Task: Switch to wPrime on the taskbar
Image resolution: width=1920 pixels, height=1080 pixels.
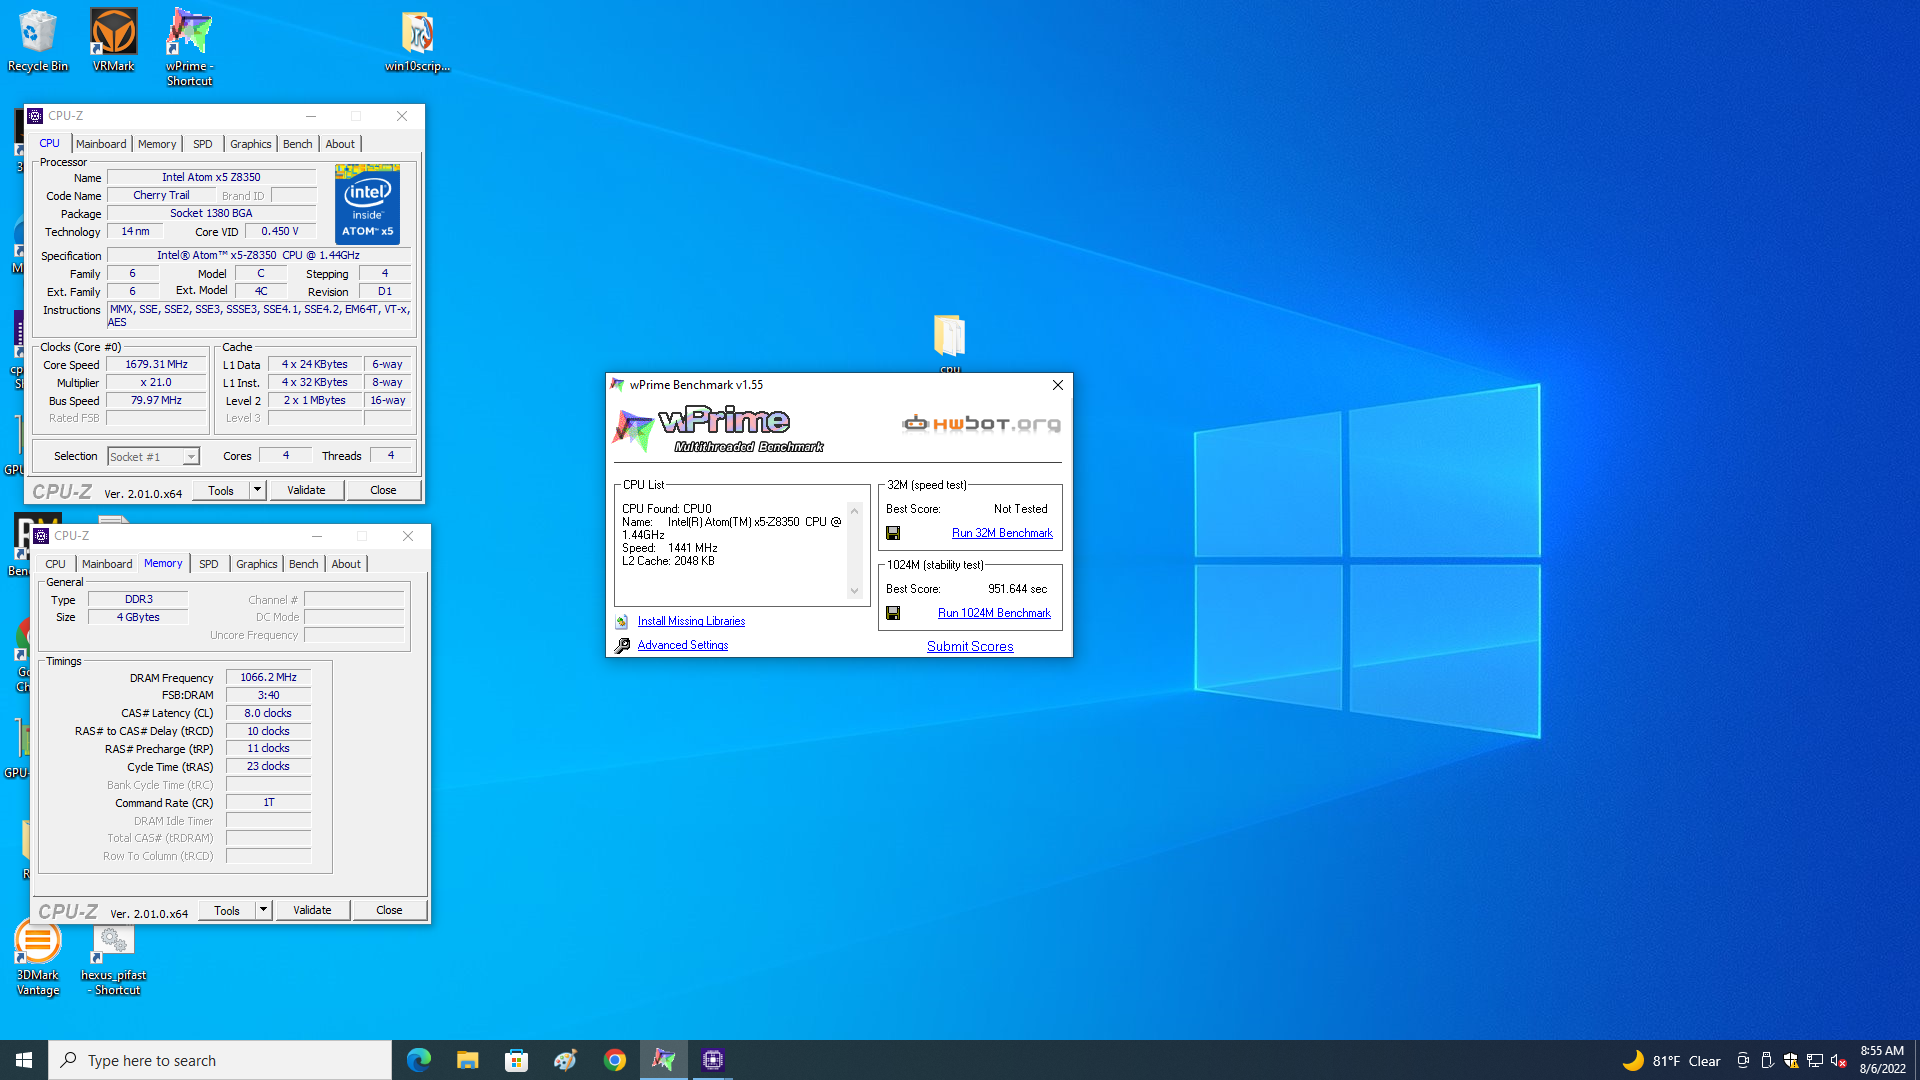Action: click(663, 1060)
